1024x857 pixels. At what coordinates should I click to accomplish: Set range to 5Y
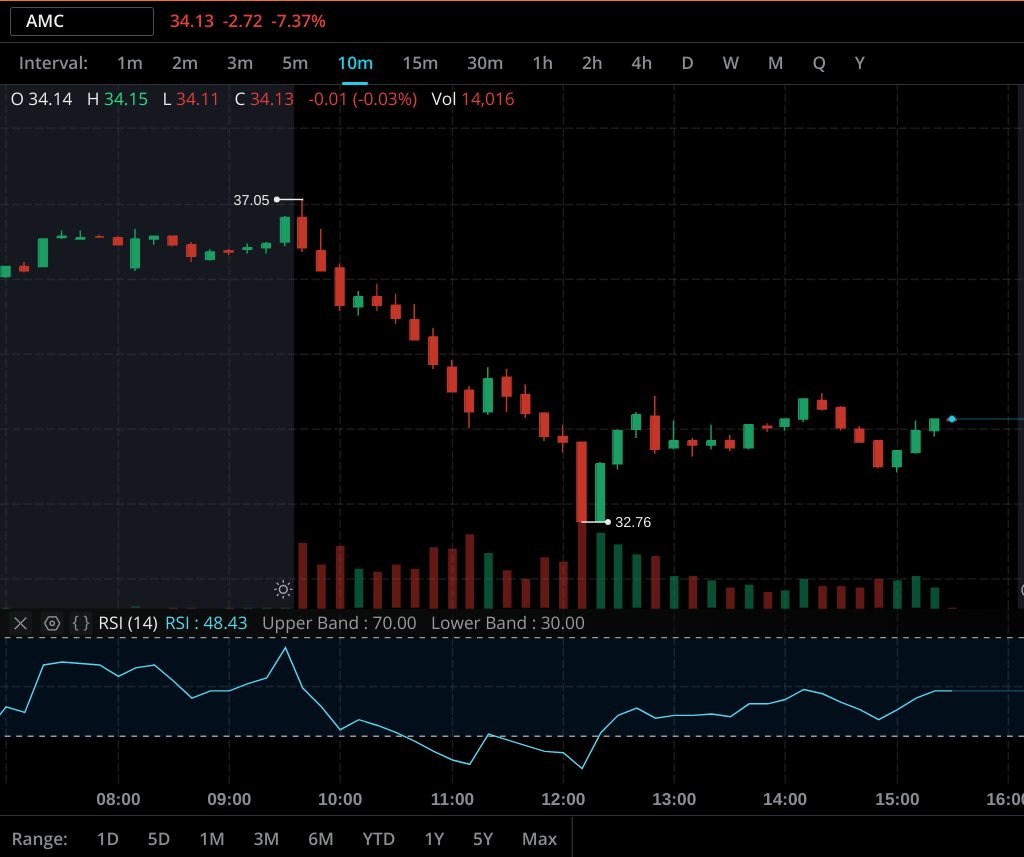[x=483, y=839]
